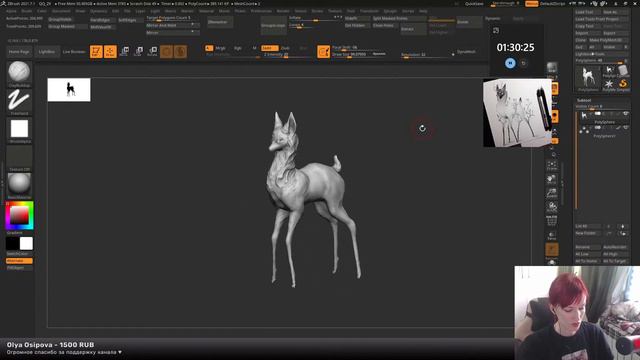Expand Mirror And Weld axis options
Viewport: 640px width, 360px height.
coord(192,25)
